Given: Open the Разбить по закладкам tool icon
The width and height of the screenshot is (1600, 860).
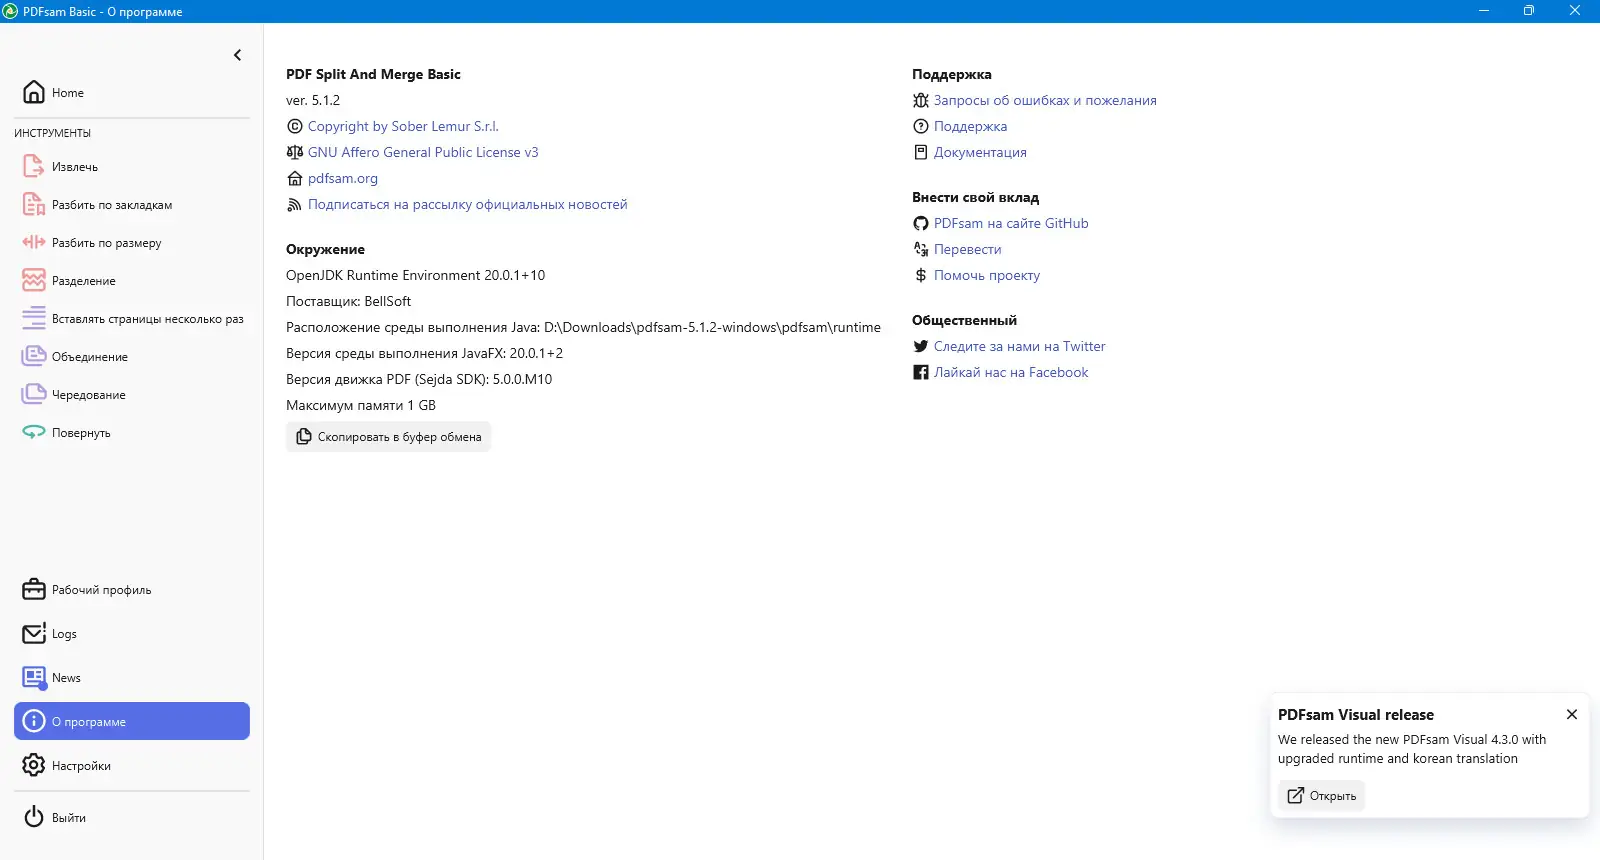Looking at the screenshot, I should coord(34,204).
